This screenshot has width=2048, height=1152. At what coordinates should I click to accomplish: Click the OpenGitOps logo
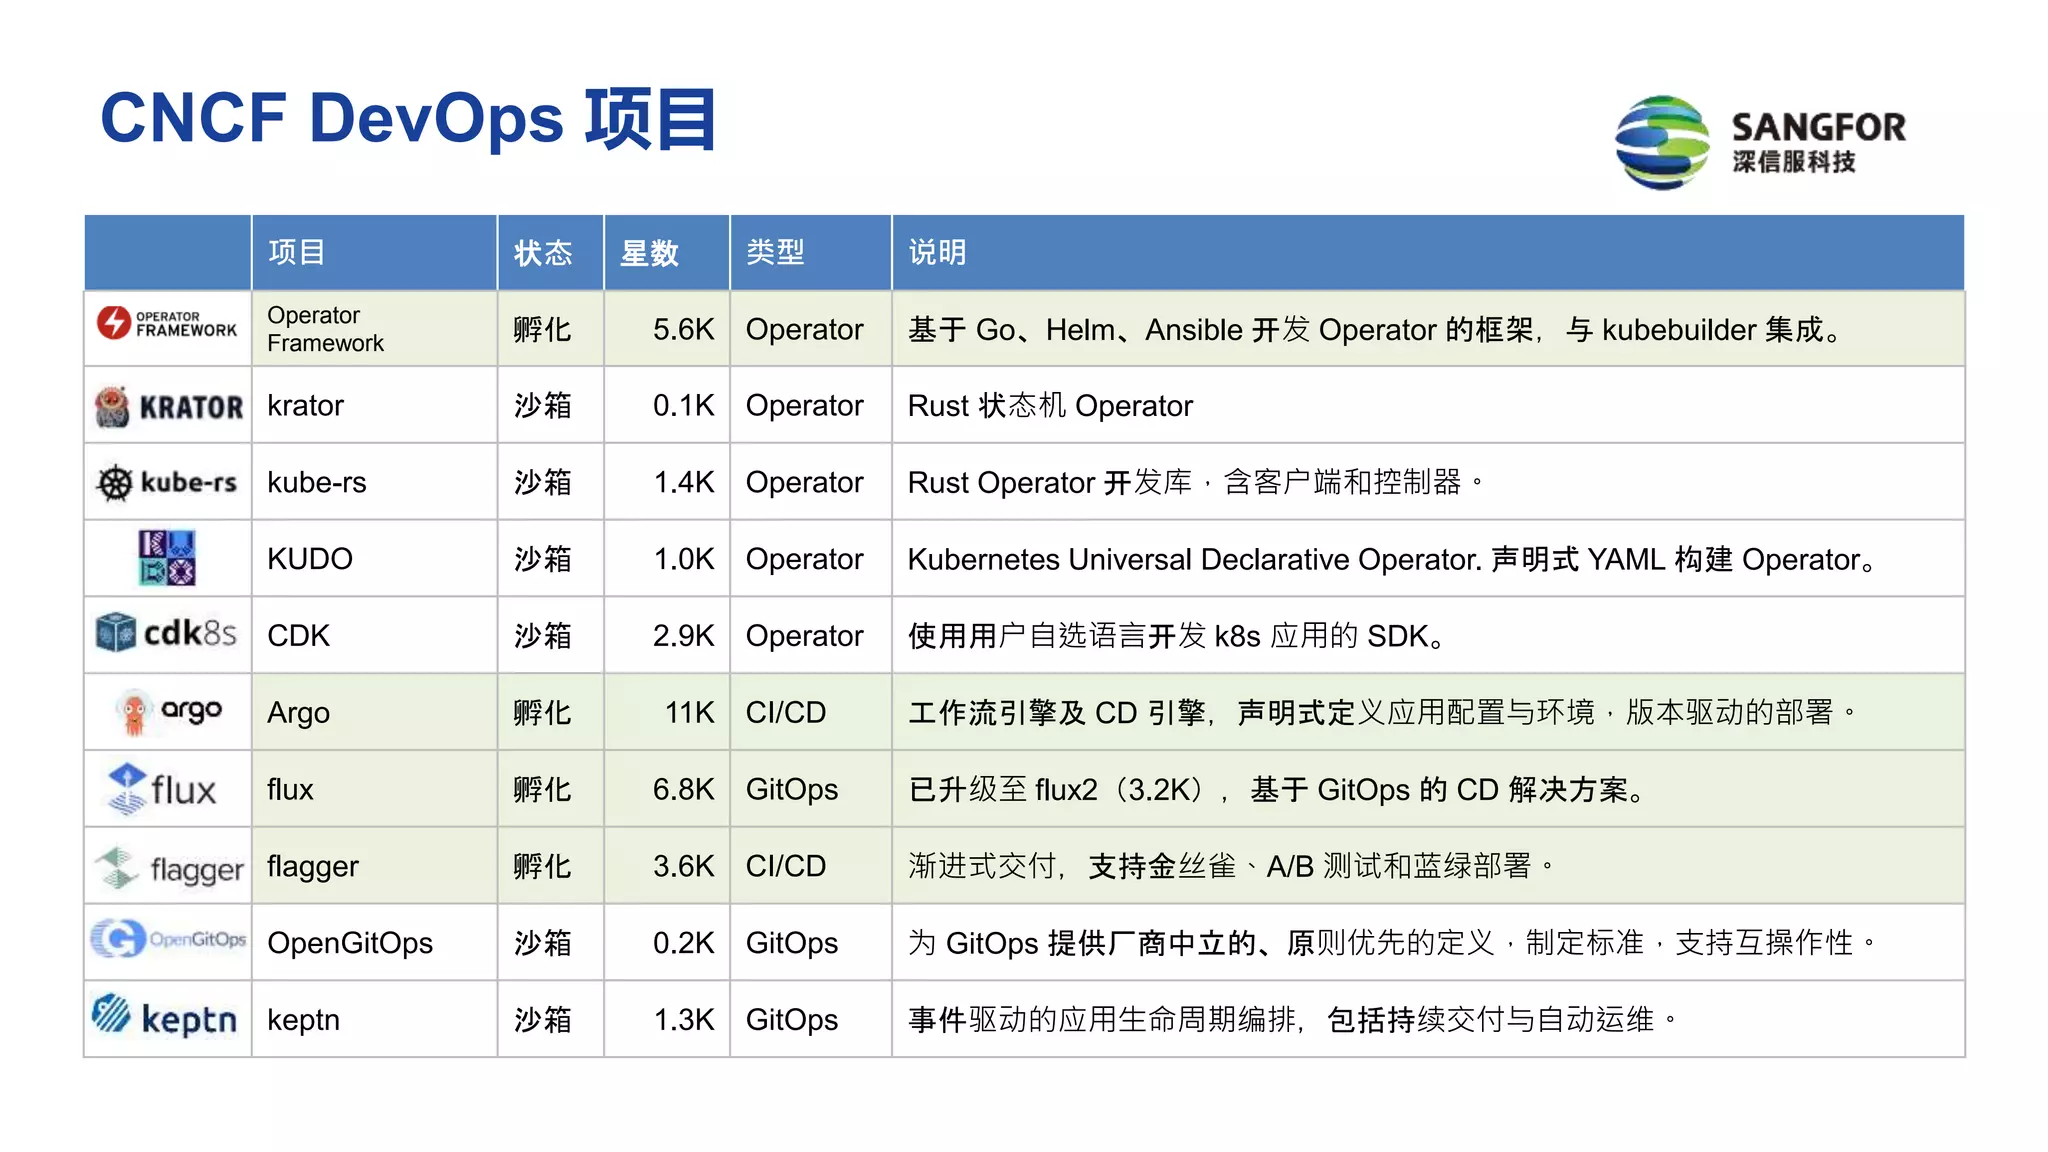coord(168,939)
